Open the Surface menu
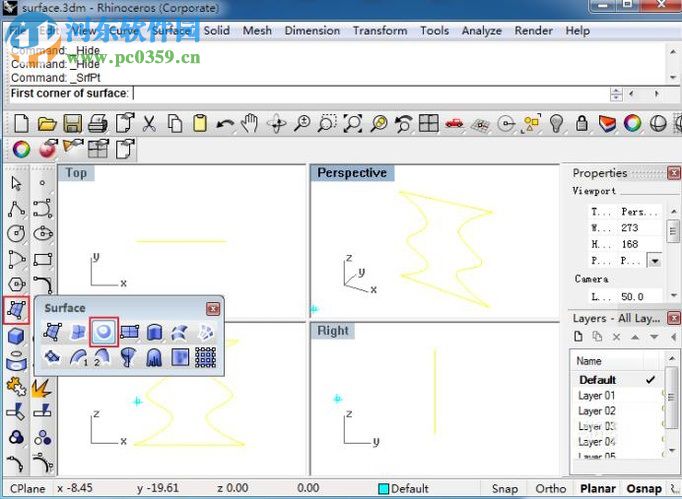 click(172, 30)
